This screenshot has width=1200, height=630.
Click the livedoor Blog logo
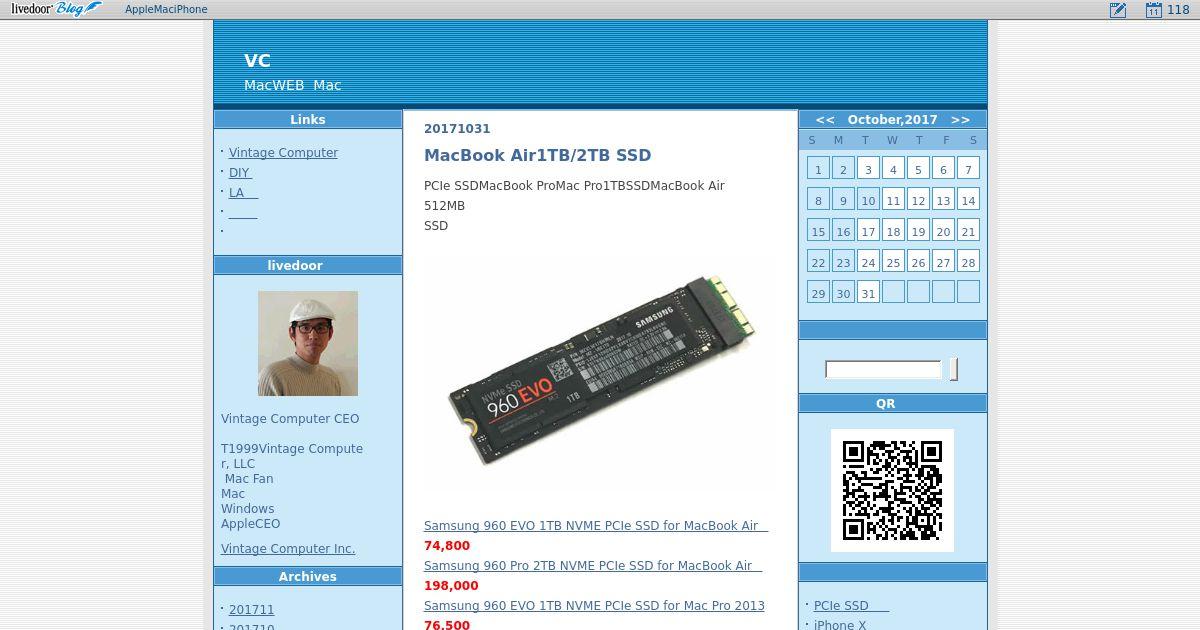[56, 9]
